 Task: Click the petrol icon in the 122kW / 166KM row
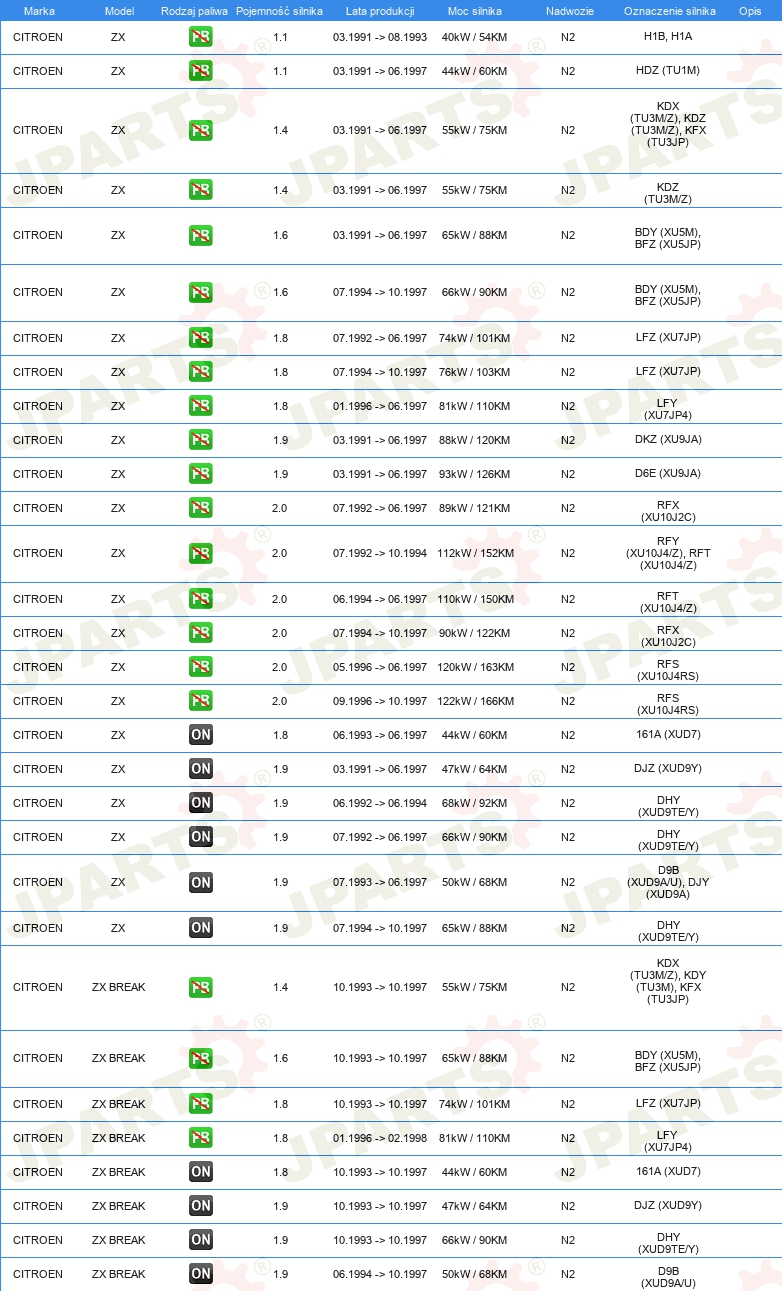pyautogui.click(x=201, y=701)
